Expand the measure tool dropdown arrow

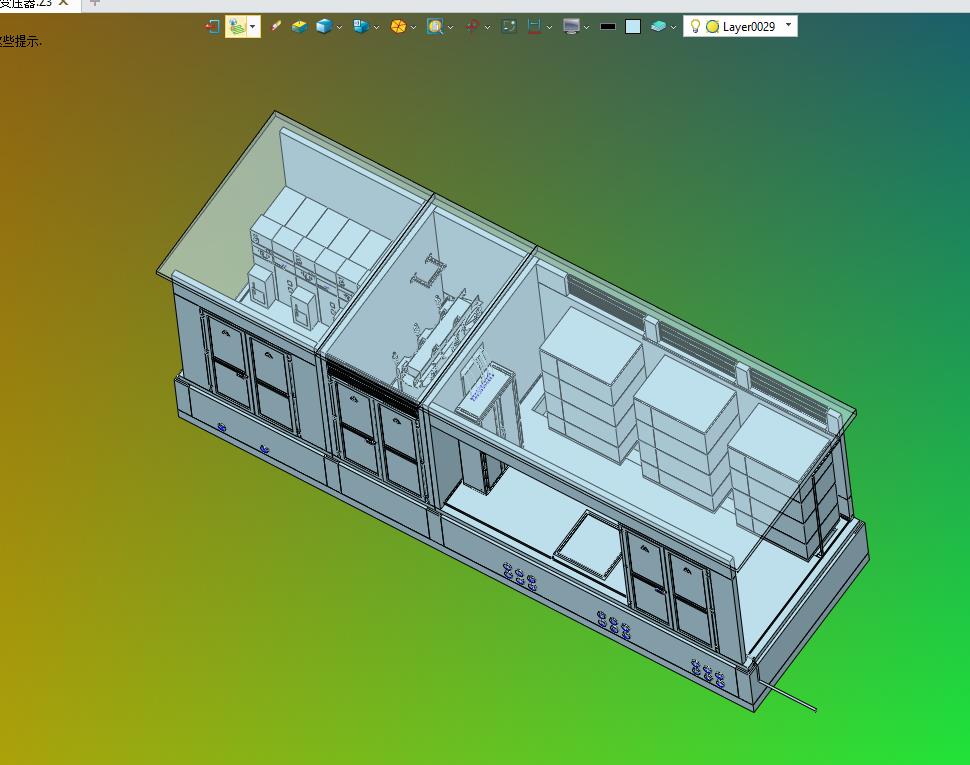pos(549,27)
